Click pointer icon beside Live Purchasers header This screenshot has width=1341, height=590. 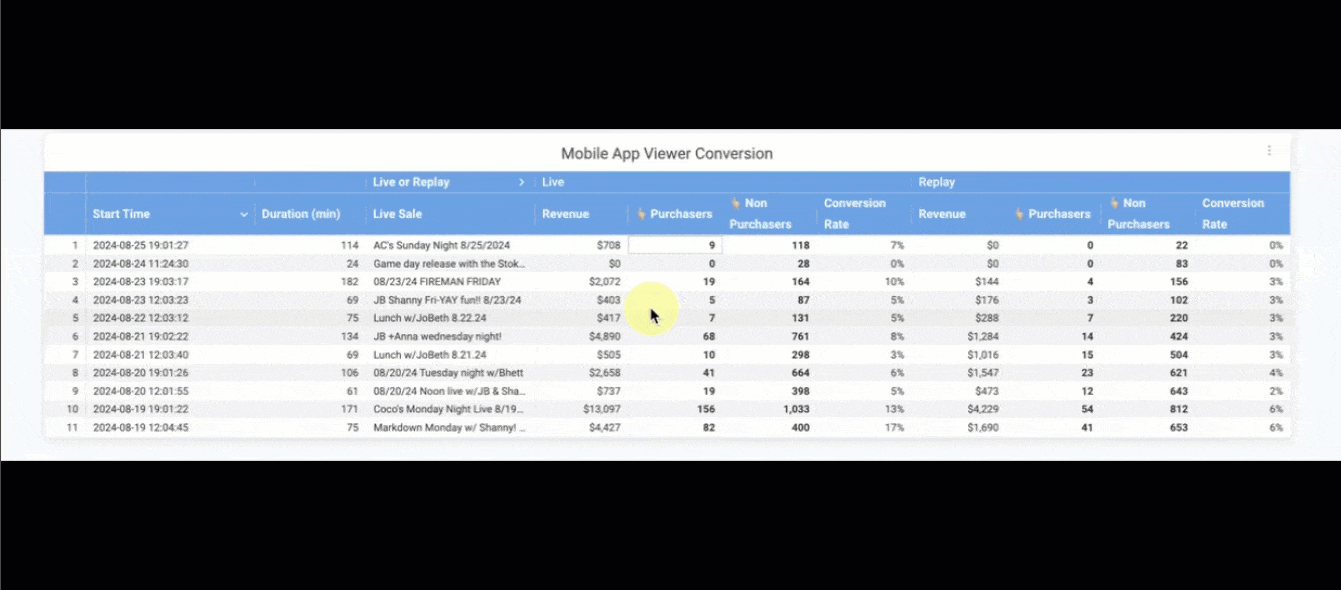pyautogui.click(x=641, y=214)
